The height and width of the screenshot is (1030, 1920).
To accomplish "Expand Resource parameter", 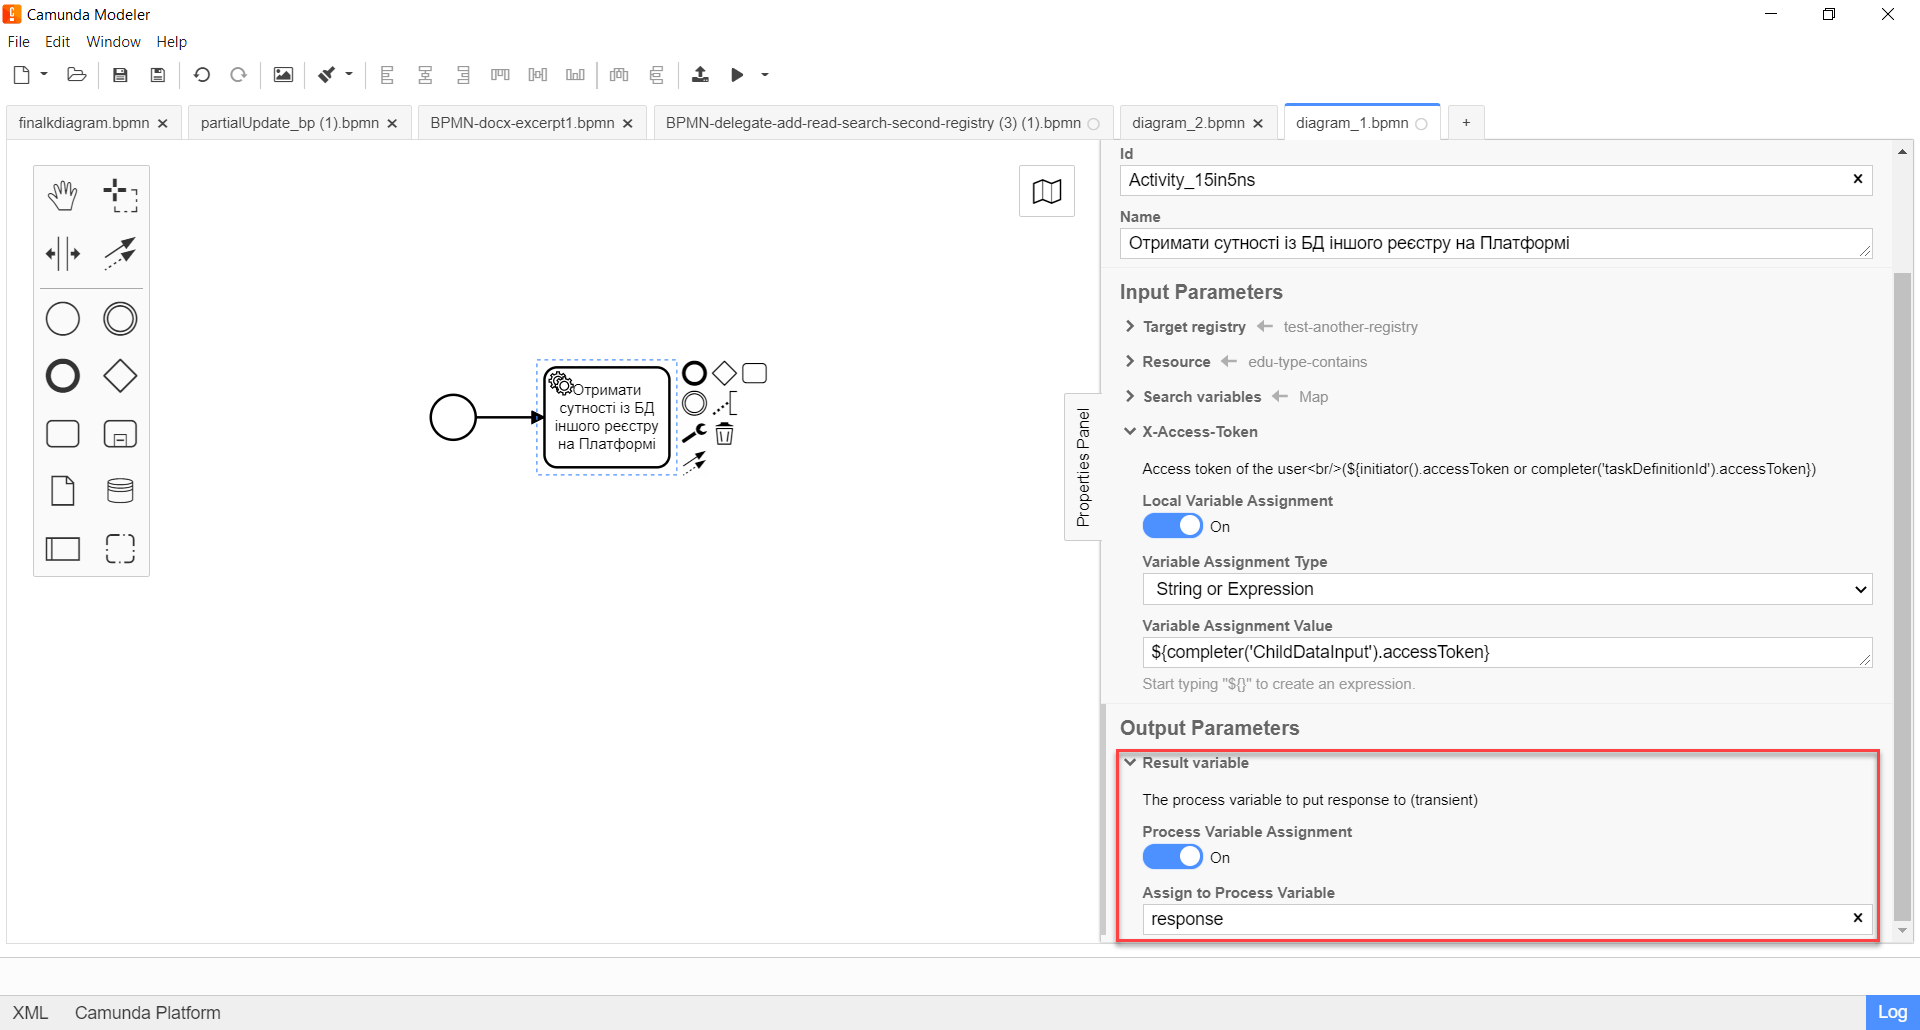I will (1130, 362).
